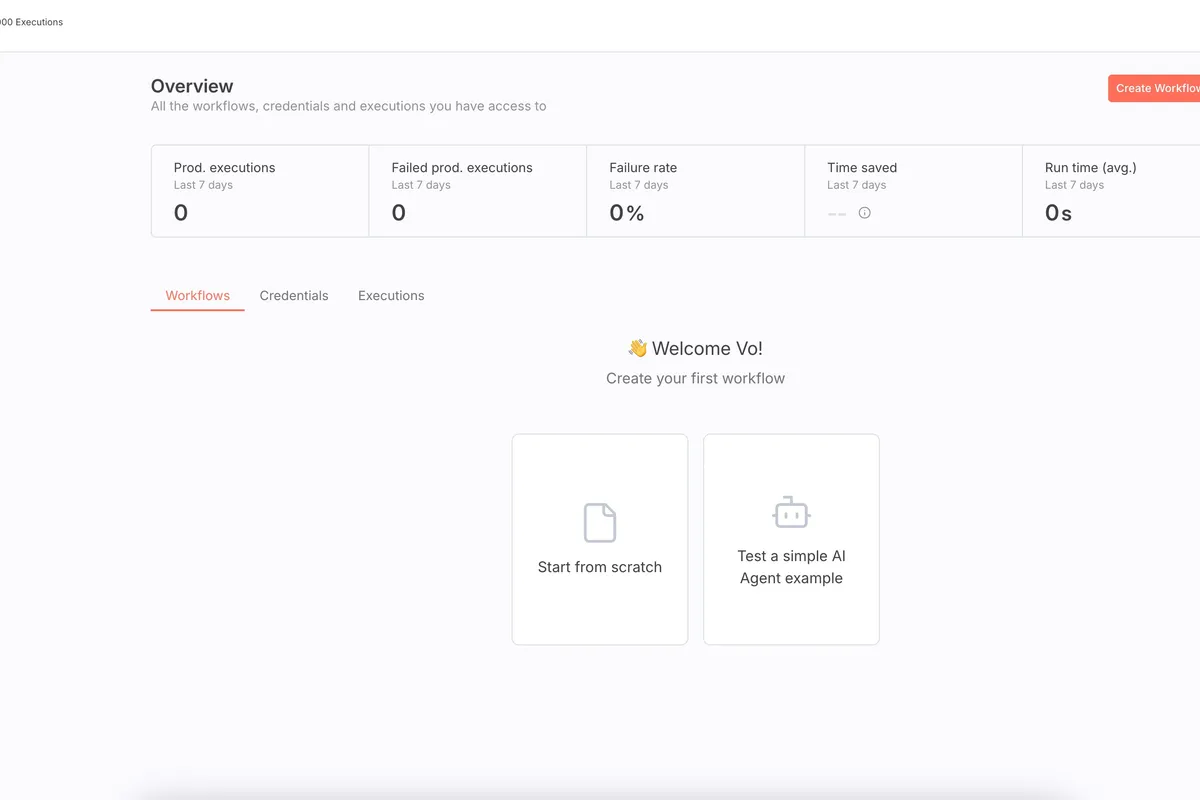Click the workflows, credentials and executions subtitle
Viewport: 1200px width, 800px height.
(348, 106)
